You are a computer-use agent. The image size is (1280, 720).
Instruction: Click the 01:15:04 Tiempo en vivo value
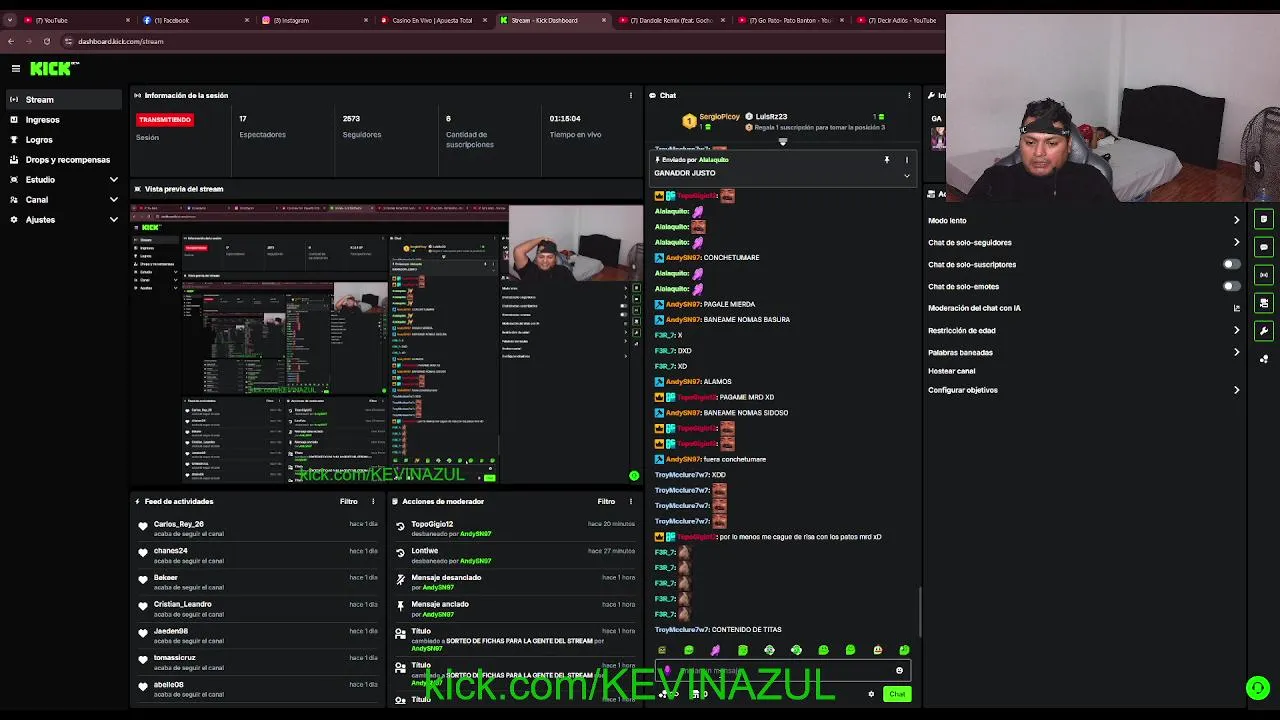(x=565, y=118)
